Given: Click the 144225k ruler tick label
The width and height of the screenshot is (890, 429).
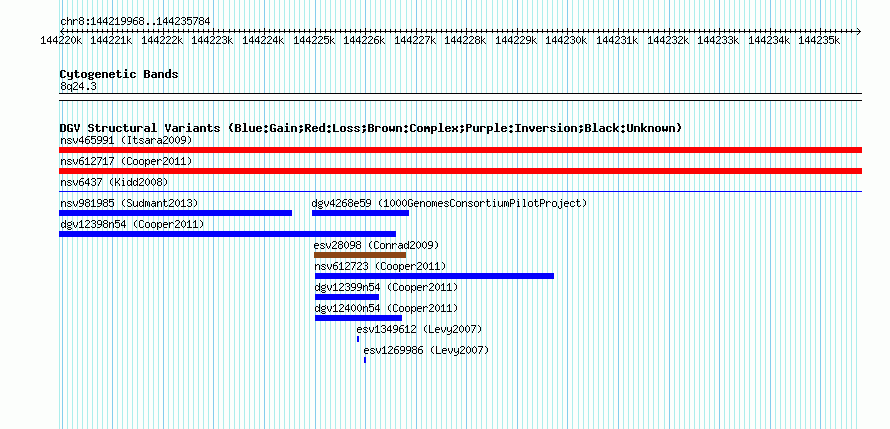Looking at the screenshot, I should click(314, 40).
